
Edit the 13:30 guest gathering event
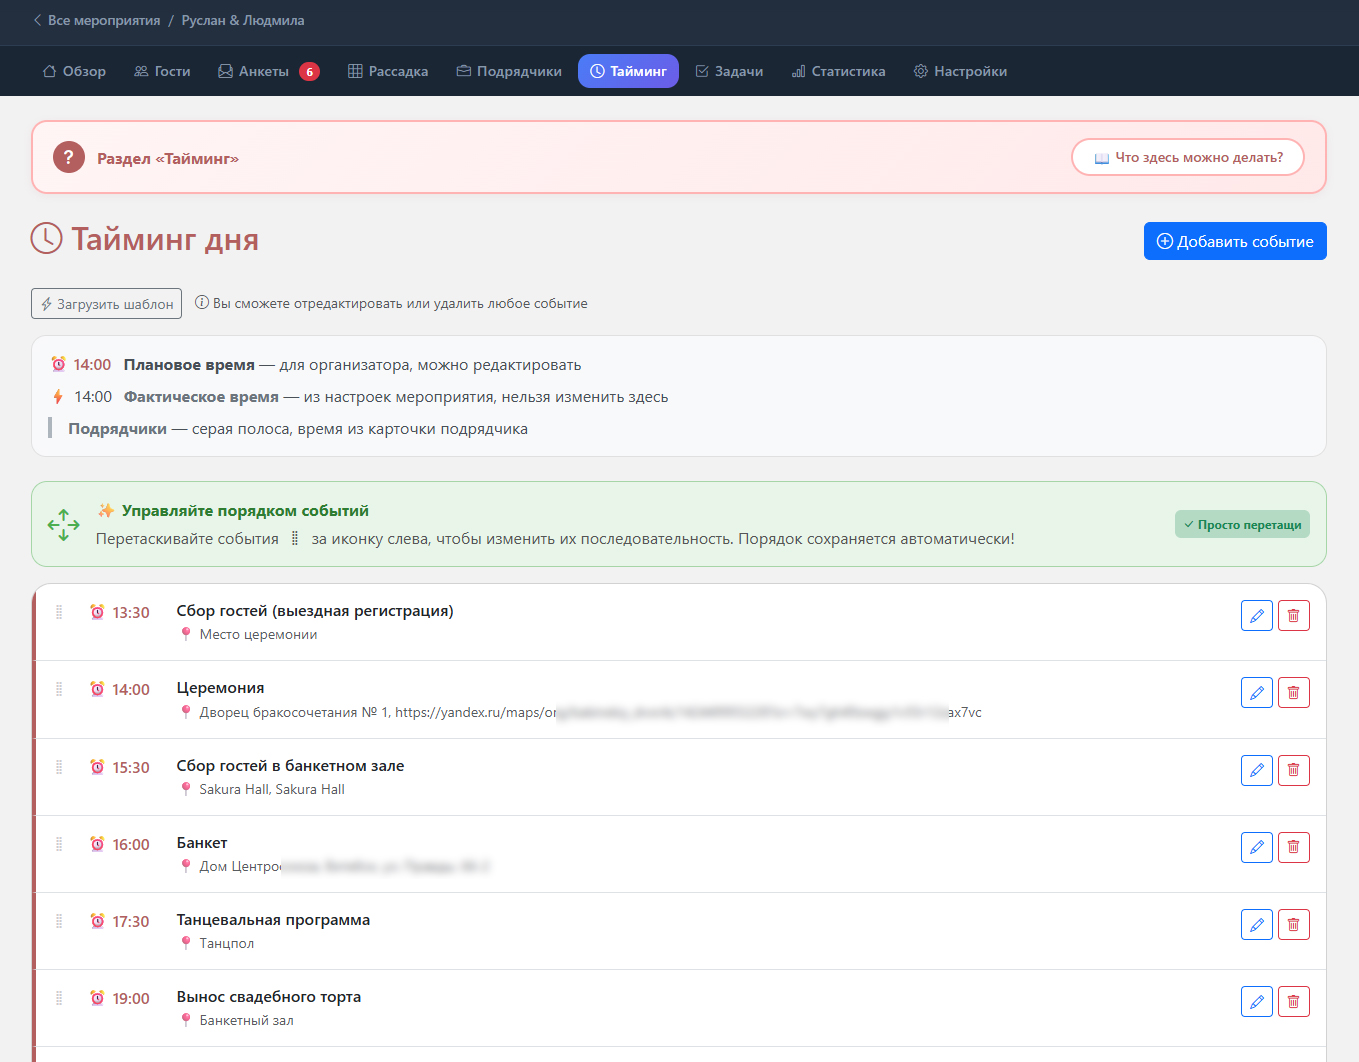point(1257,616)
